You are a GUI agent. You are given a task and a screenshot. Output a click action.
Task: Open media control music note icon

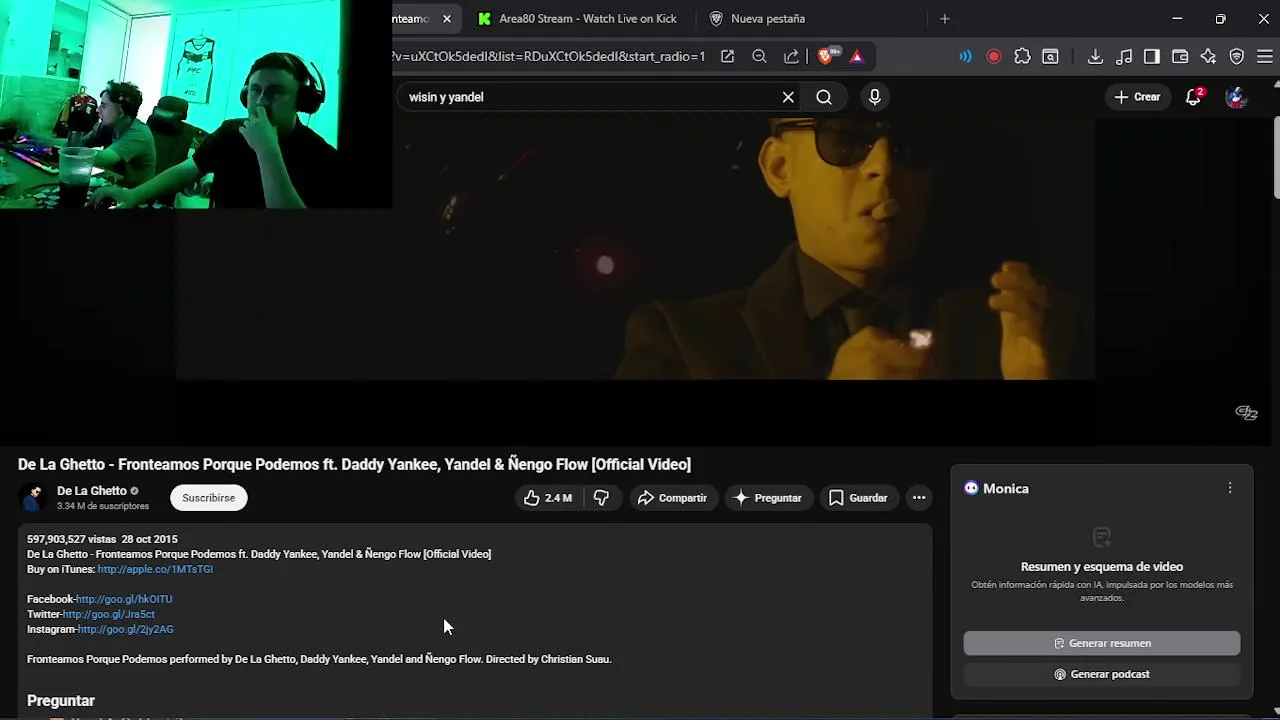(1124, 57)
